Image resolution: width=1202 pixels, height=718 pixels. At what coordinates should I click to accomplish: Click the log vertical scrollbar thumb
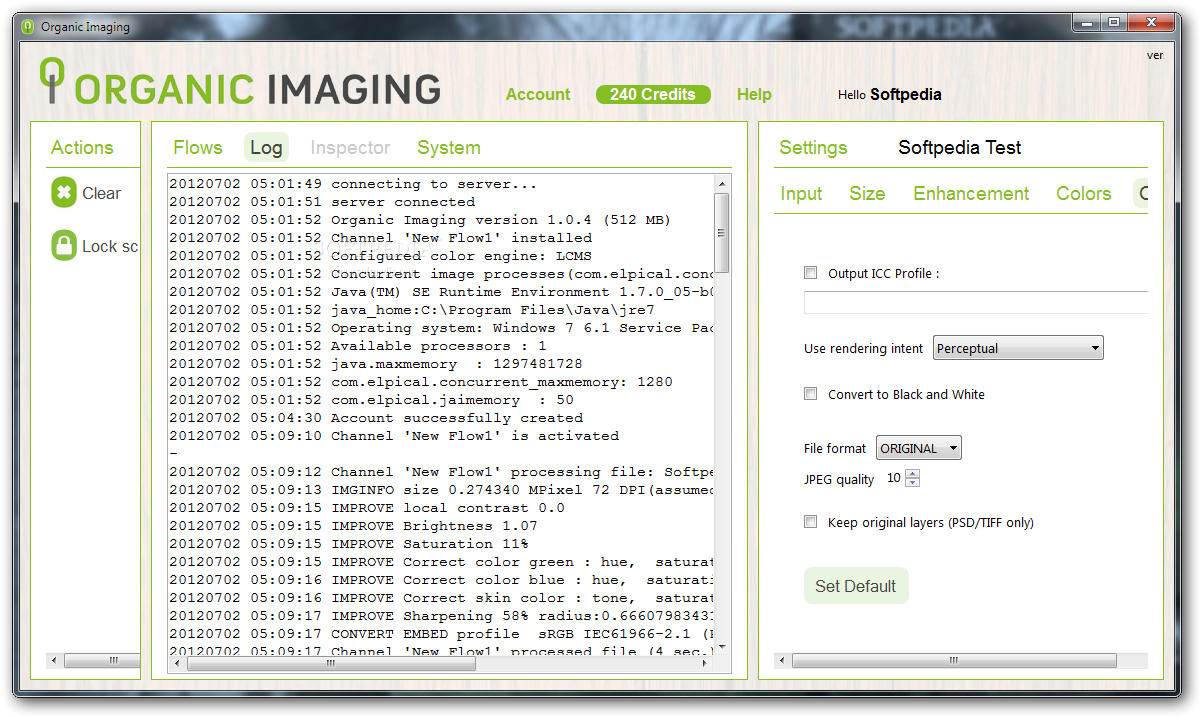(722, 232)
